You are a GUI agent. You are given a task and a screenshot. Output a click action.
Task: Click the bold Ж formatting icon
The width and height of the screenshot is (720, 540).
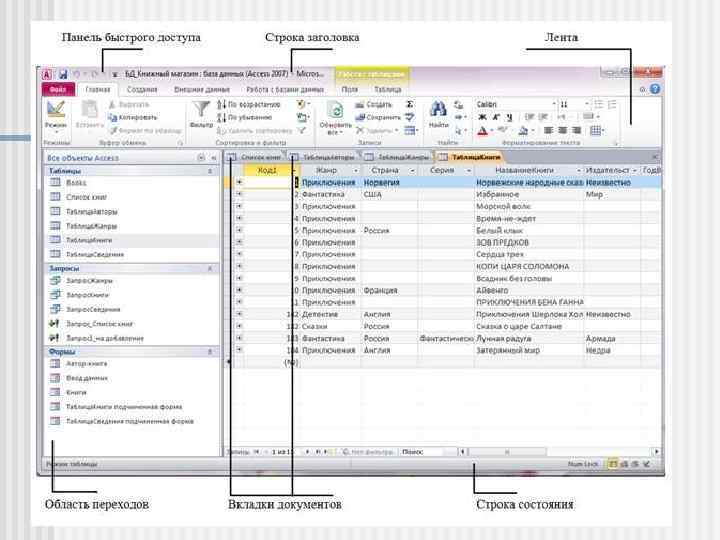pos(482,118)
